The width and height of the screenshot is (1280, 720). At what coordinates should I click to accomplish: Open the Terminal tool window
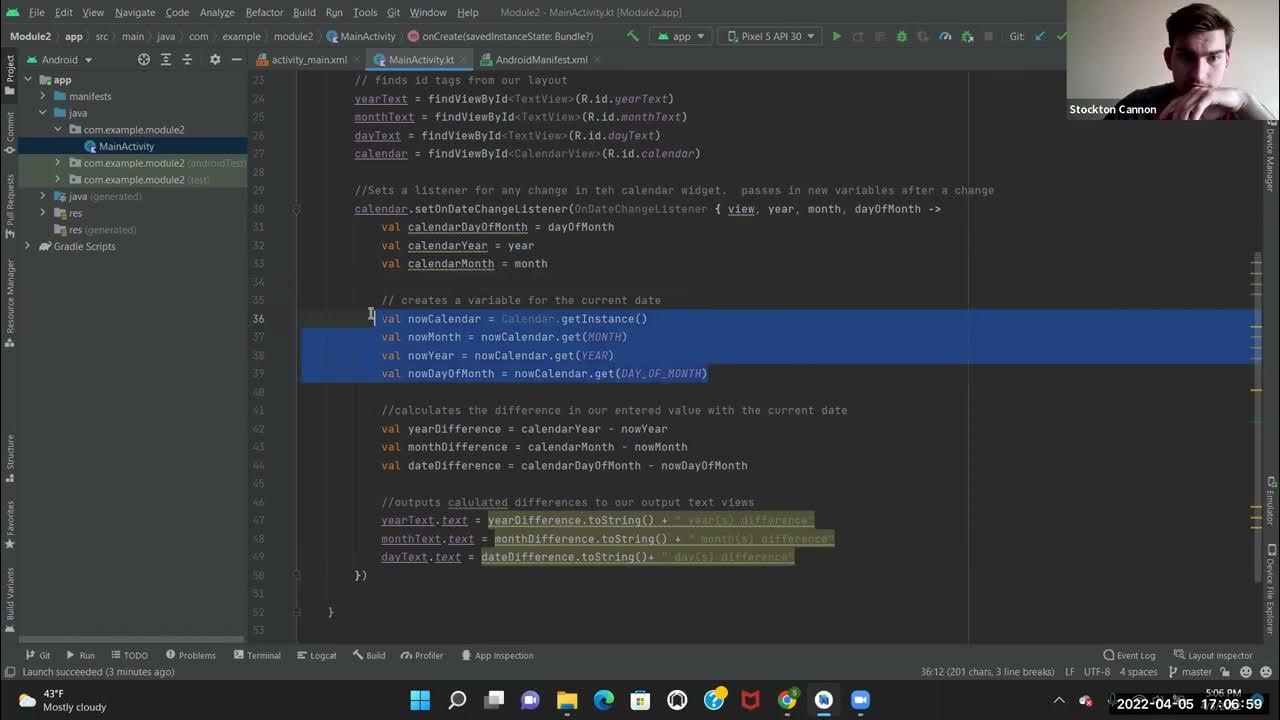click(x=257, y=655)
